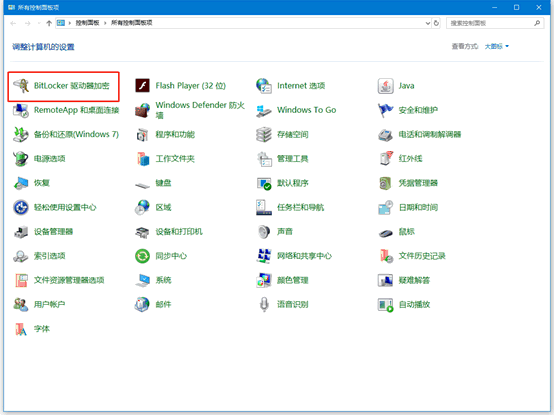Open 设备管理器 icon
Image resolution: width=554 pixels, height=415 pixels.
tap(21, 232)
